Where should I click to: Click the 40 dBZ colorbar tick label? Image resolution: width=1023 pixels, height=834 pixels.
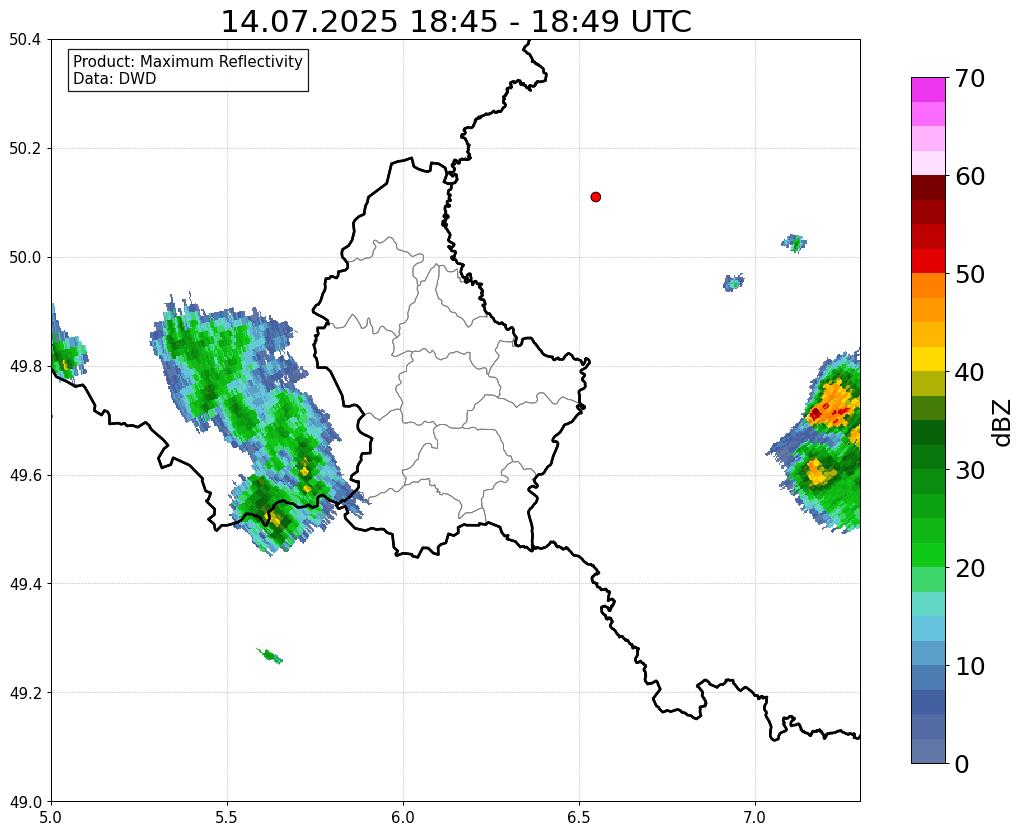[x=969, y=372]
